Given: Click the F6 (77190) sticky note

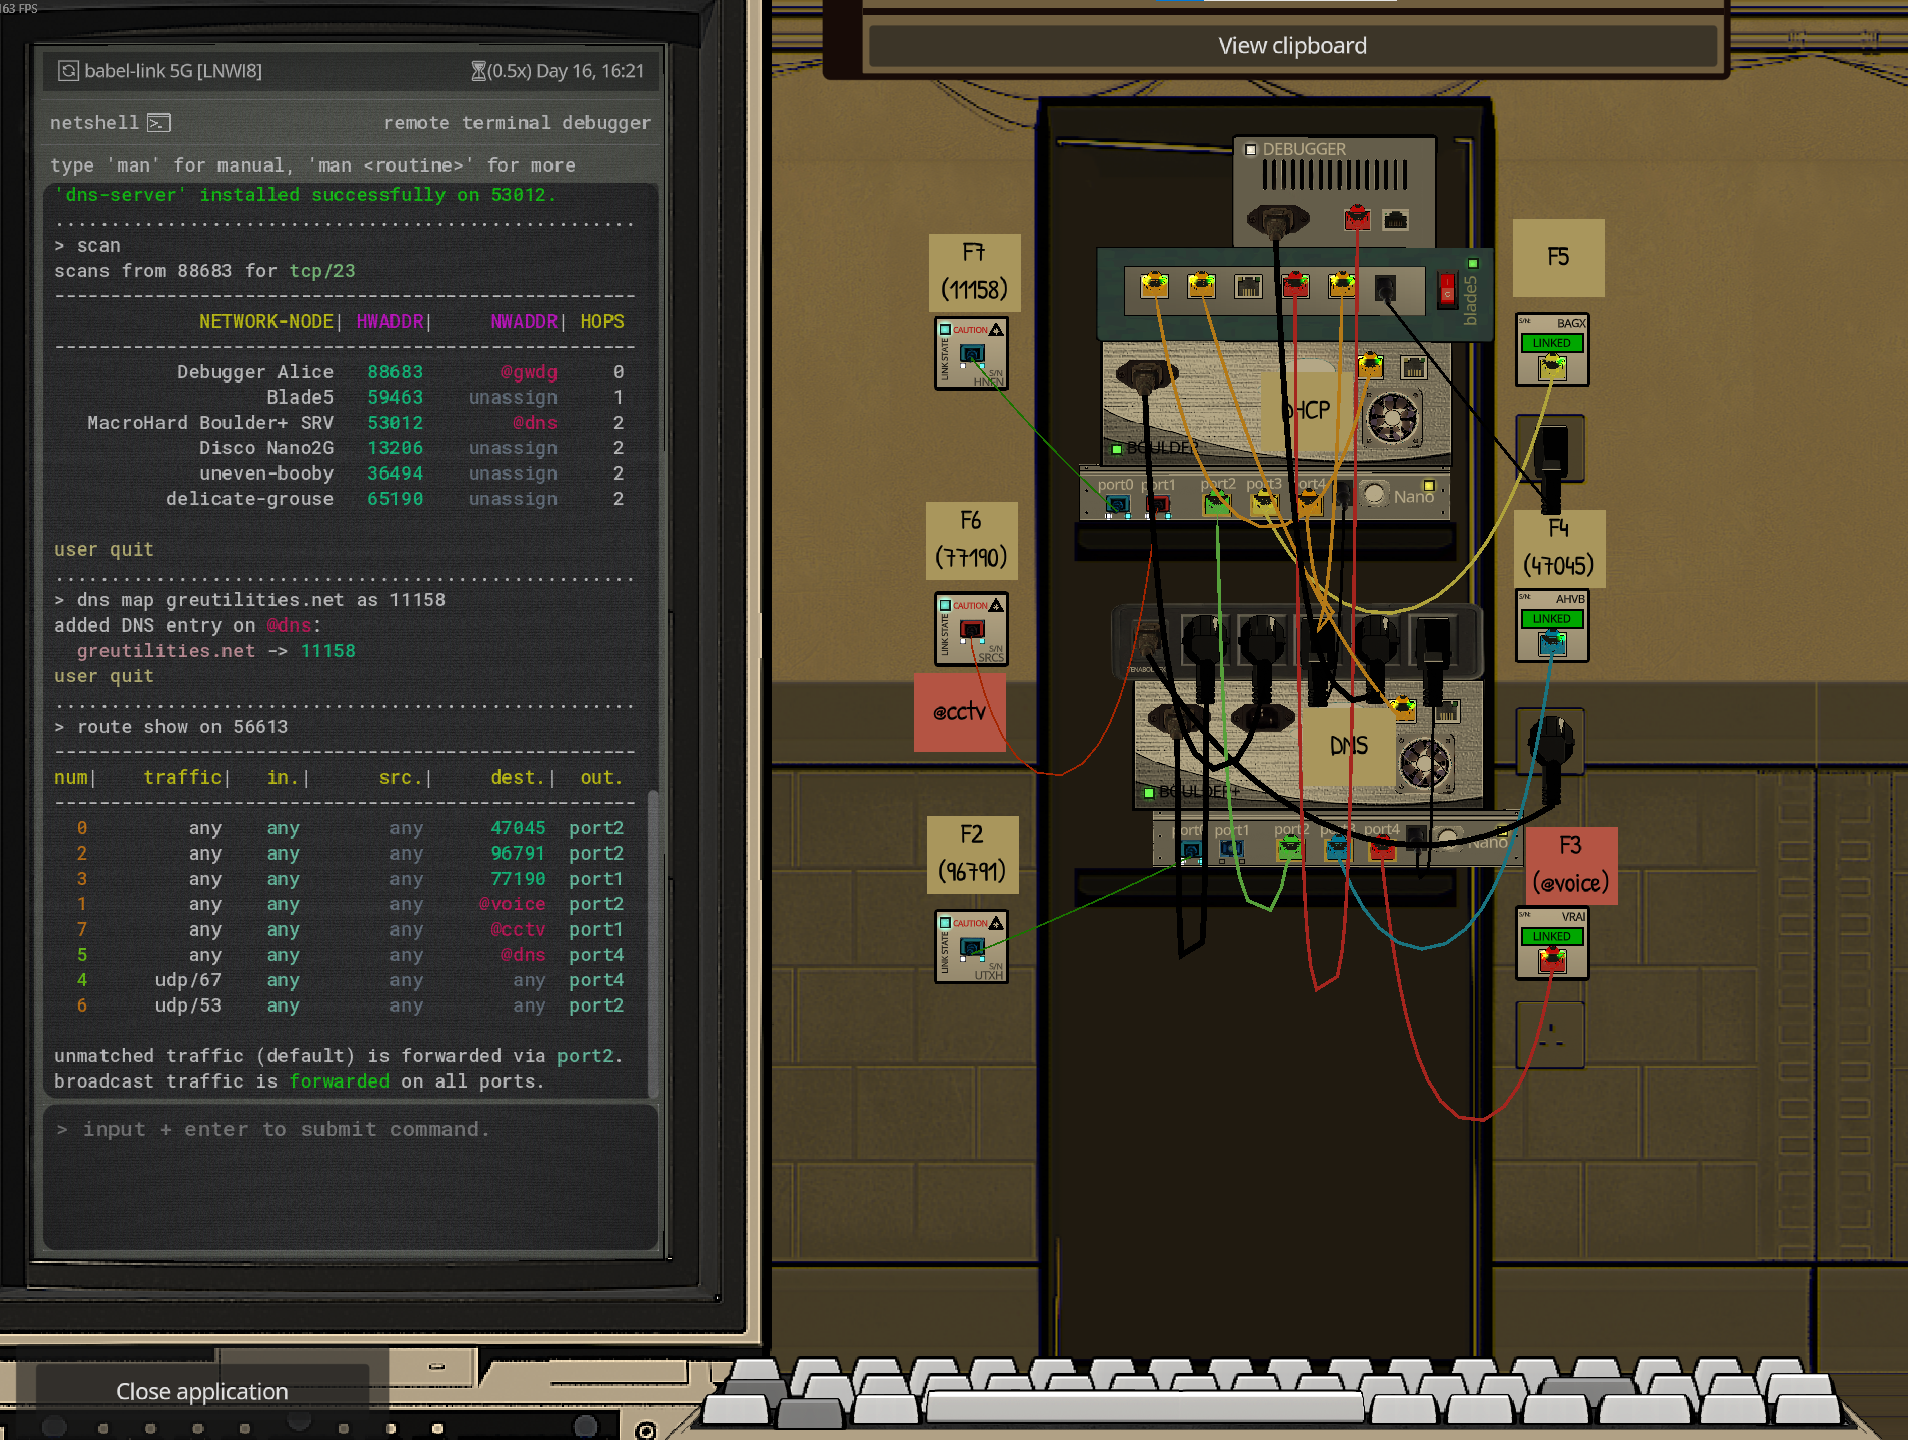Looking at the screenshot, I should (971, 540).
